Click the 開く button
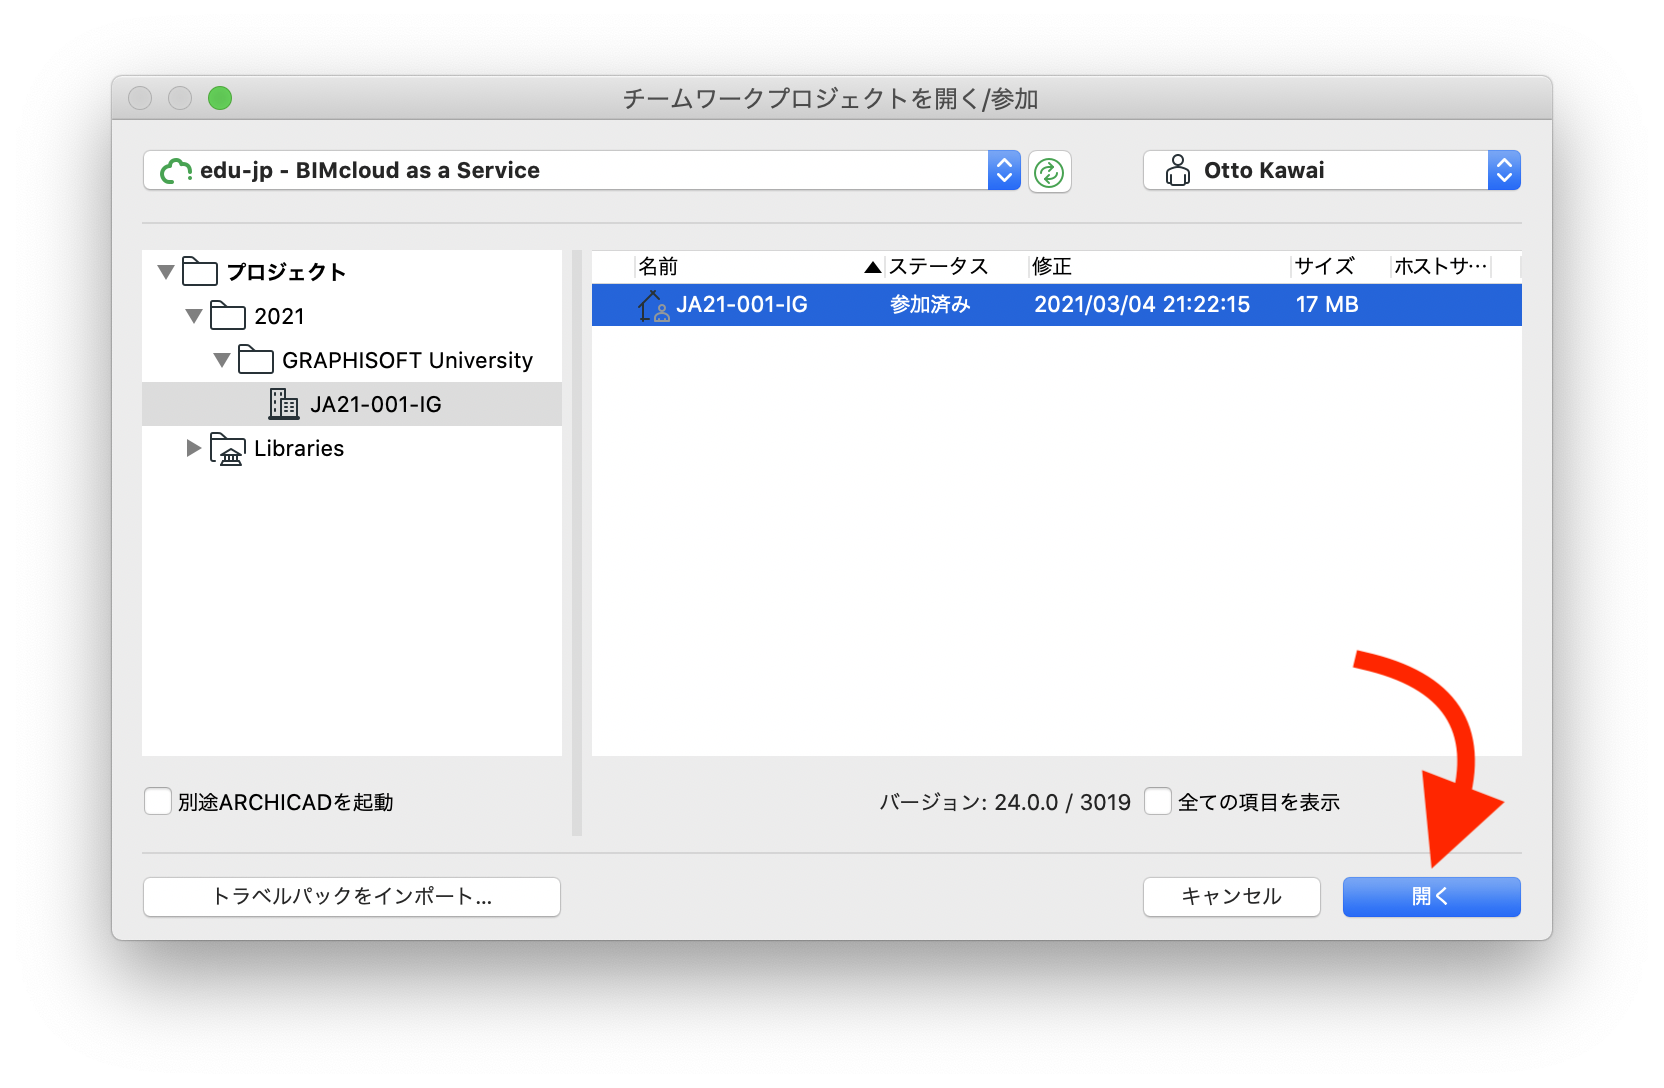The height and width of the screenshot is (1088, 1664). (1431, 897)
